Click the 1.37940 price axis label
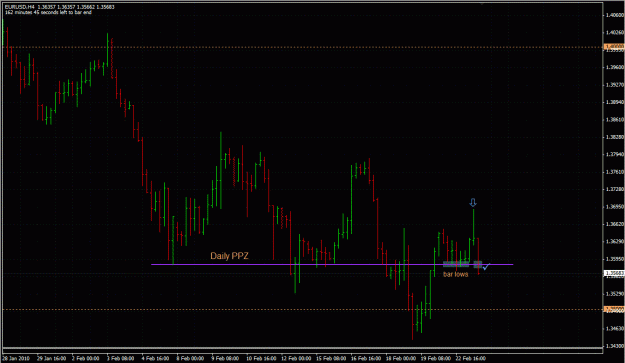 pyautogui.click(x=615, y=155)
